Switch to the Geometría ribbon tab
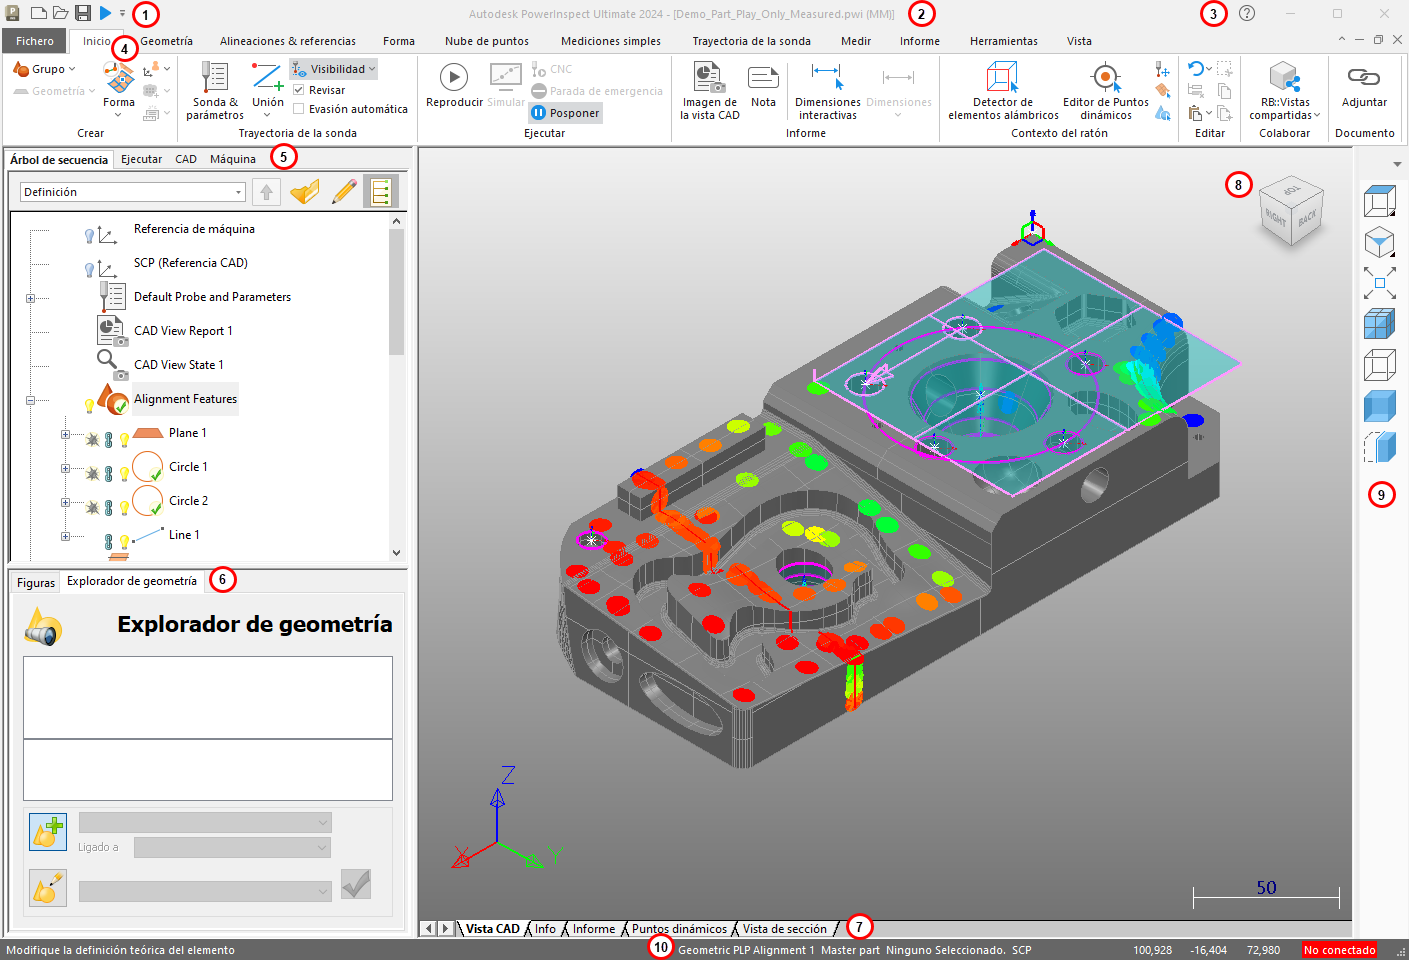This screenshot has height=960, width=1409. [166, 41]
